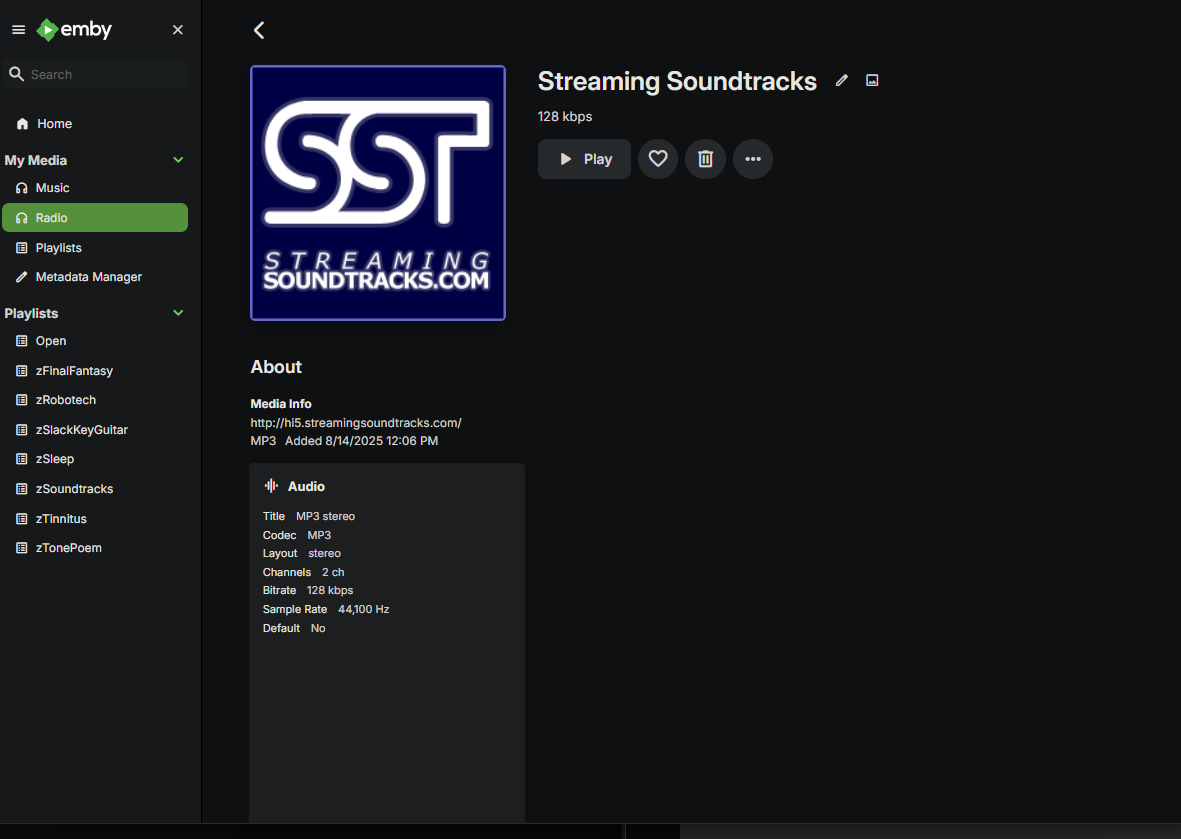Click the Radio headphones icon
This screenshot has width=1181, height=839.
(22, 218)
